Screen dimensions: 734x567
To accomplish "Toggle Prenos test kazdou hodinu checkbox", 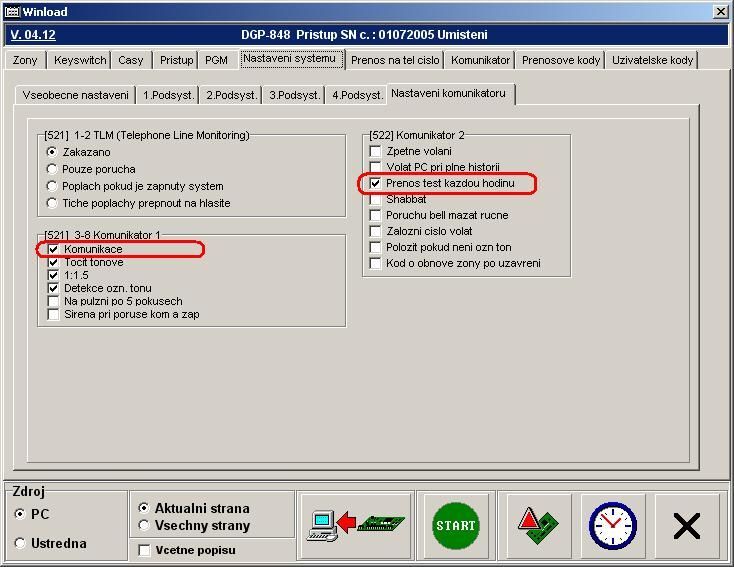I will point(375,184).
